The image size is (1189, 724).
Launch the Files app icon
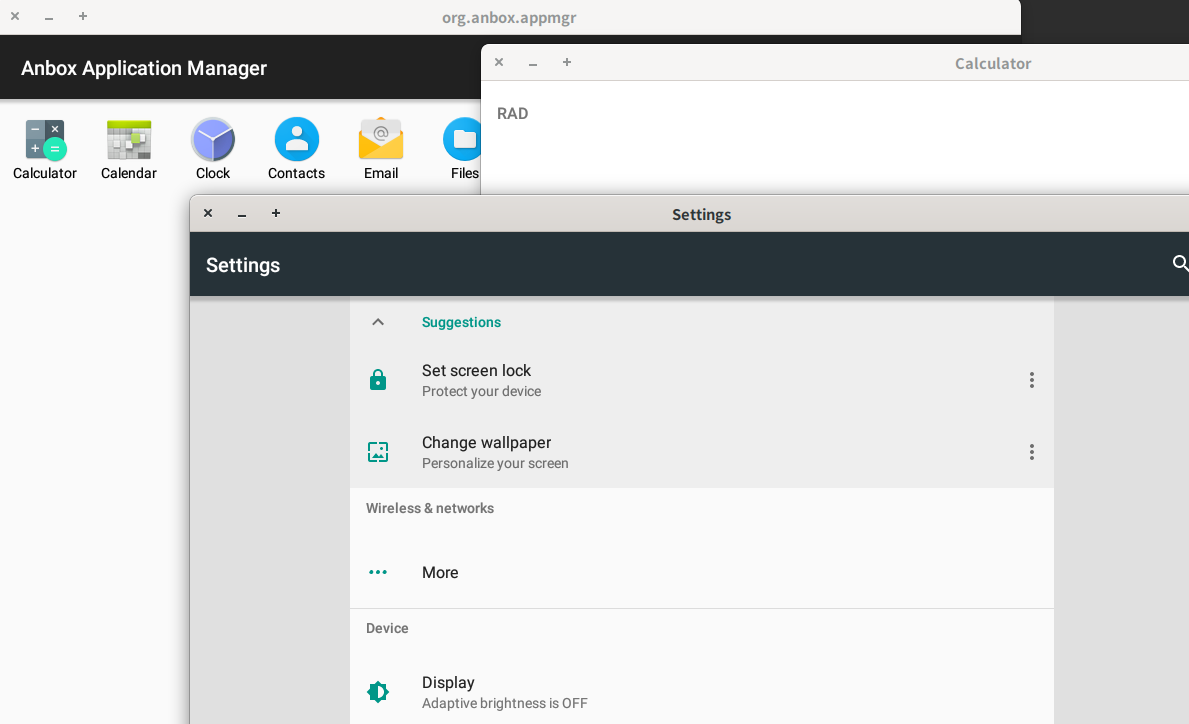pos(462,138)
